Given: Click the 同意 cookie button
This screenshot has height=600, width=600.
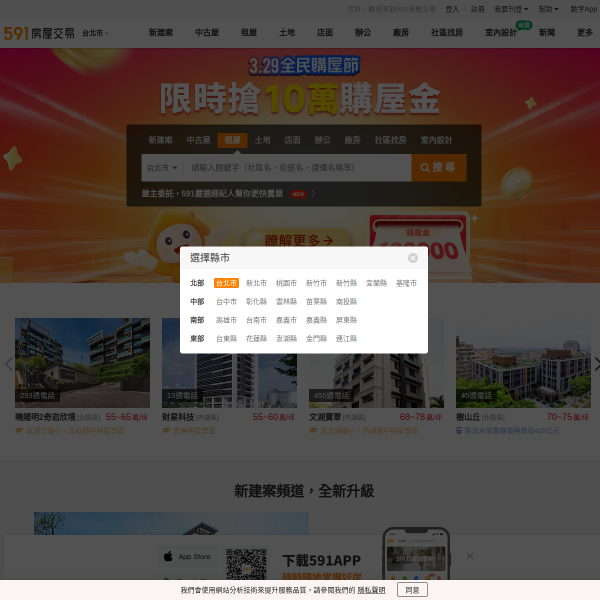Looking at the screenshot, I should coord(412,590).
